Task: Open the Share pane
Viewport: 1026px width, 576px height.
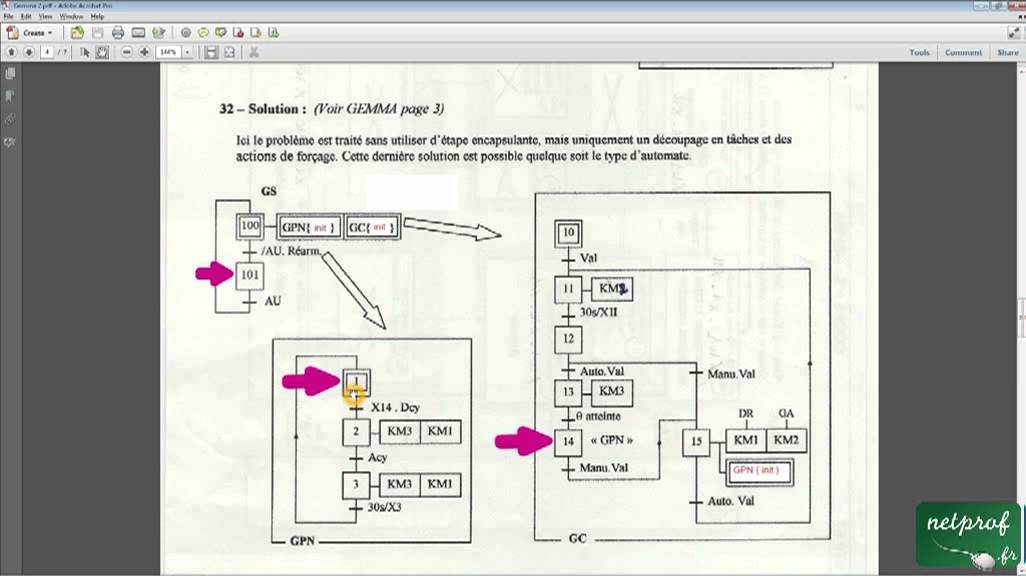Action: pos(1008,52)
